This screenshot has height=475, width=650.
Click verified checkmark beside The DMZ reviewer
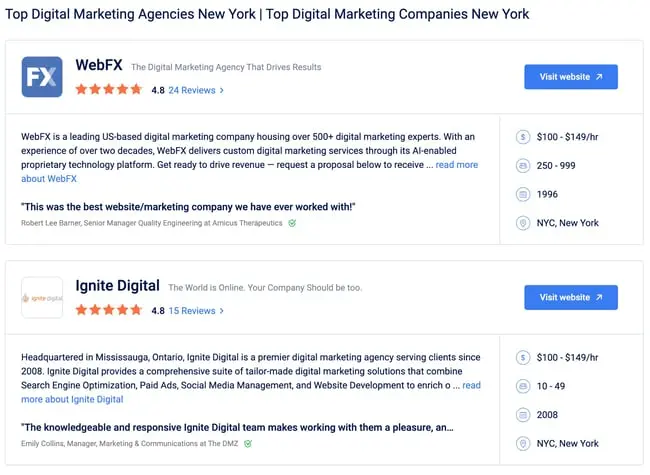coord(247,443)
